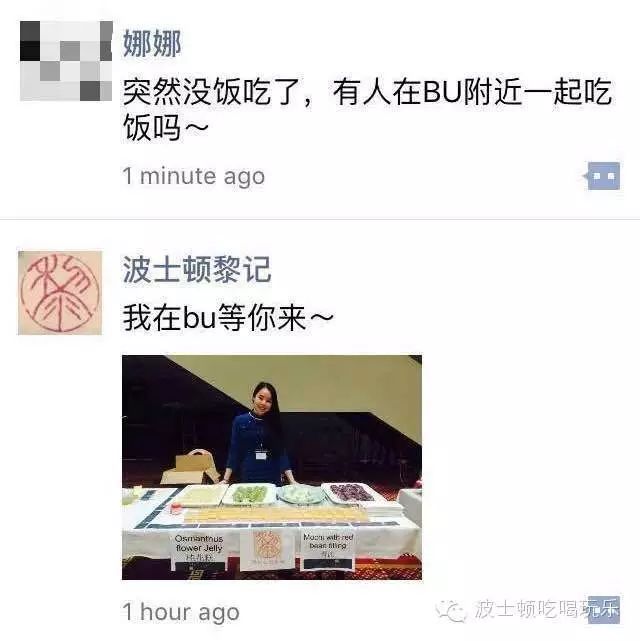Open the comment menu on 娜娜's post
Screen dimensions: 640x641
click(x=602, y=176)
